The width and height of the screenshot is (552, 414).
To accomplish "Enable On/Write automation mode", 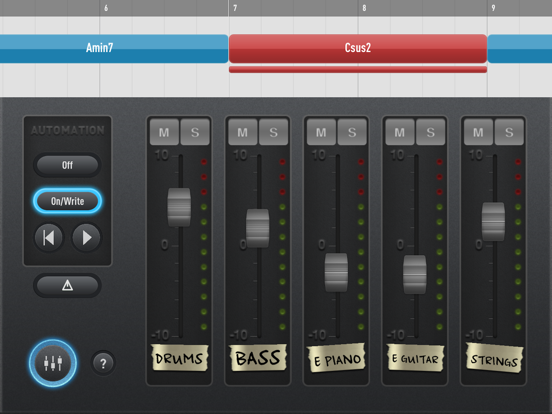I will 67,201.
